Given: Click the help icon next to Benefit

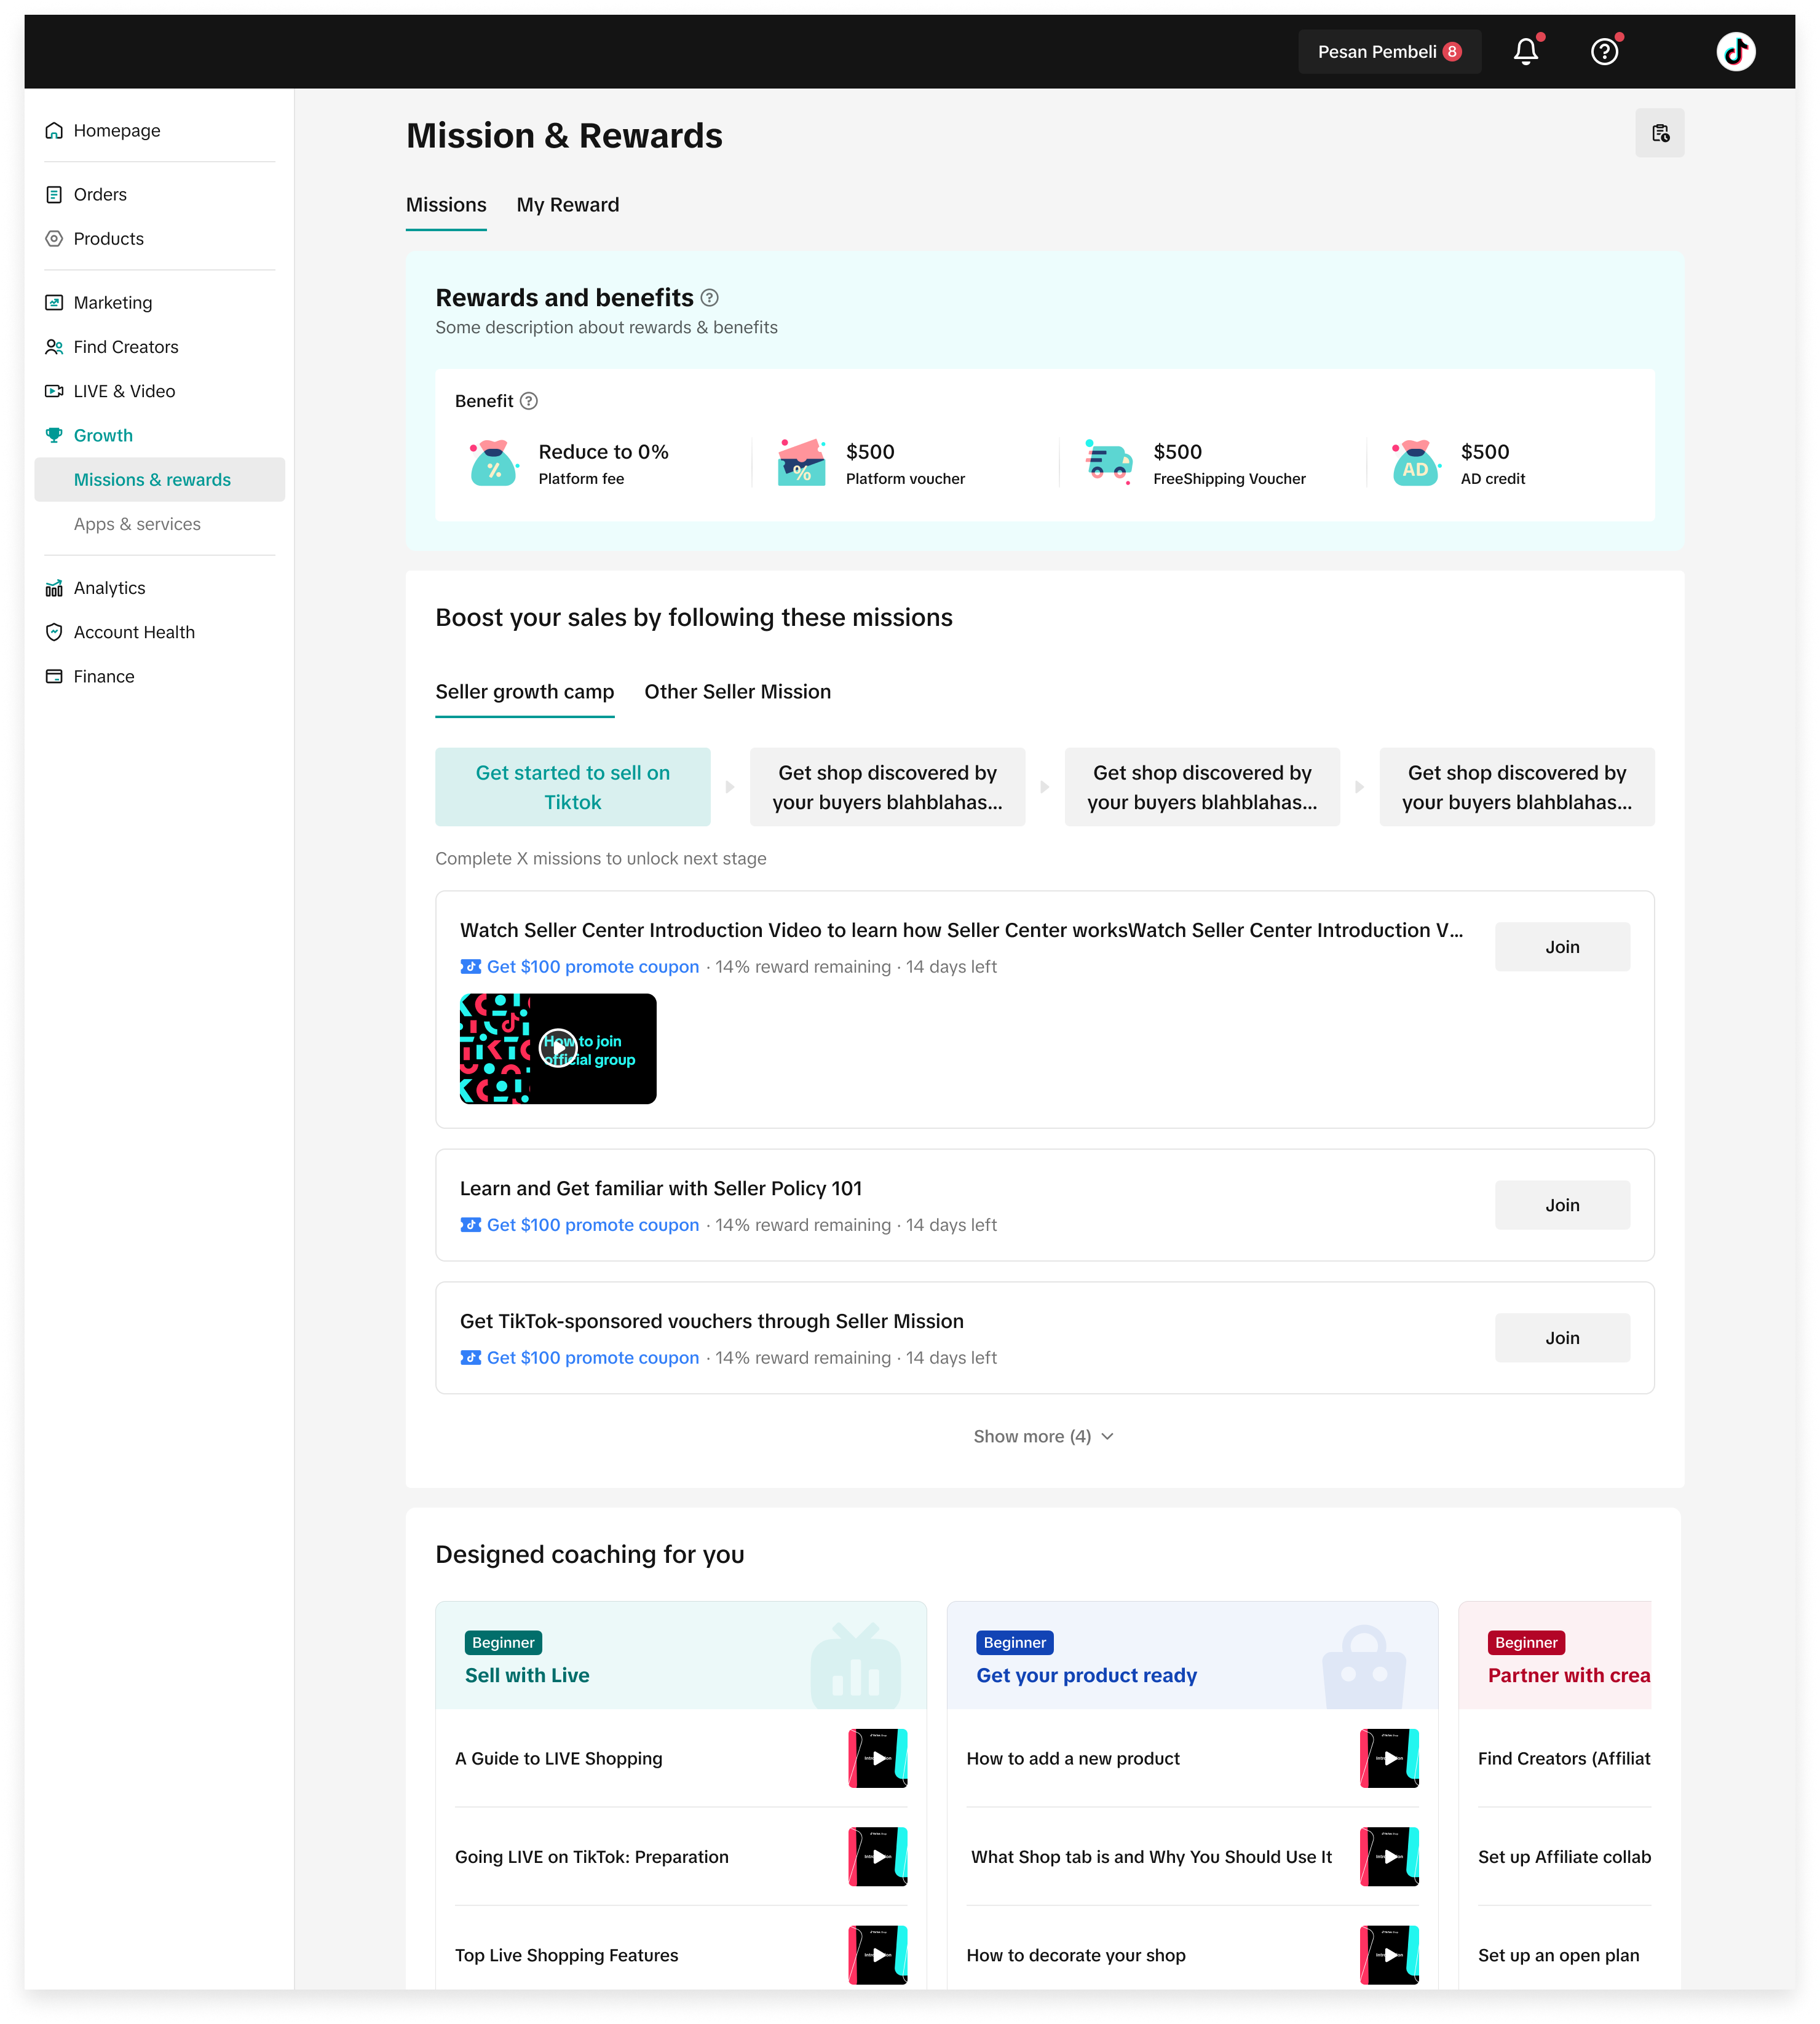Looking at the screenshot, I should point(529,401).
